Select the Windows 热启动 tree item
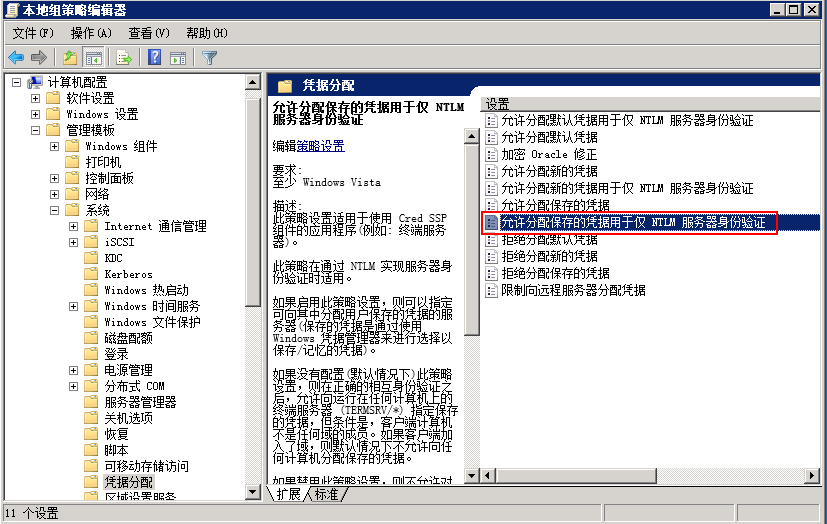The image size is (827, 524). [x=146, y=290]
